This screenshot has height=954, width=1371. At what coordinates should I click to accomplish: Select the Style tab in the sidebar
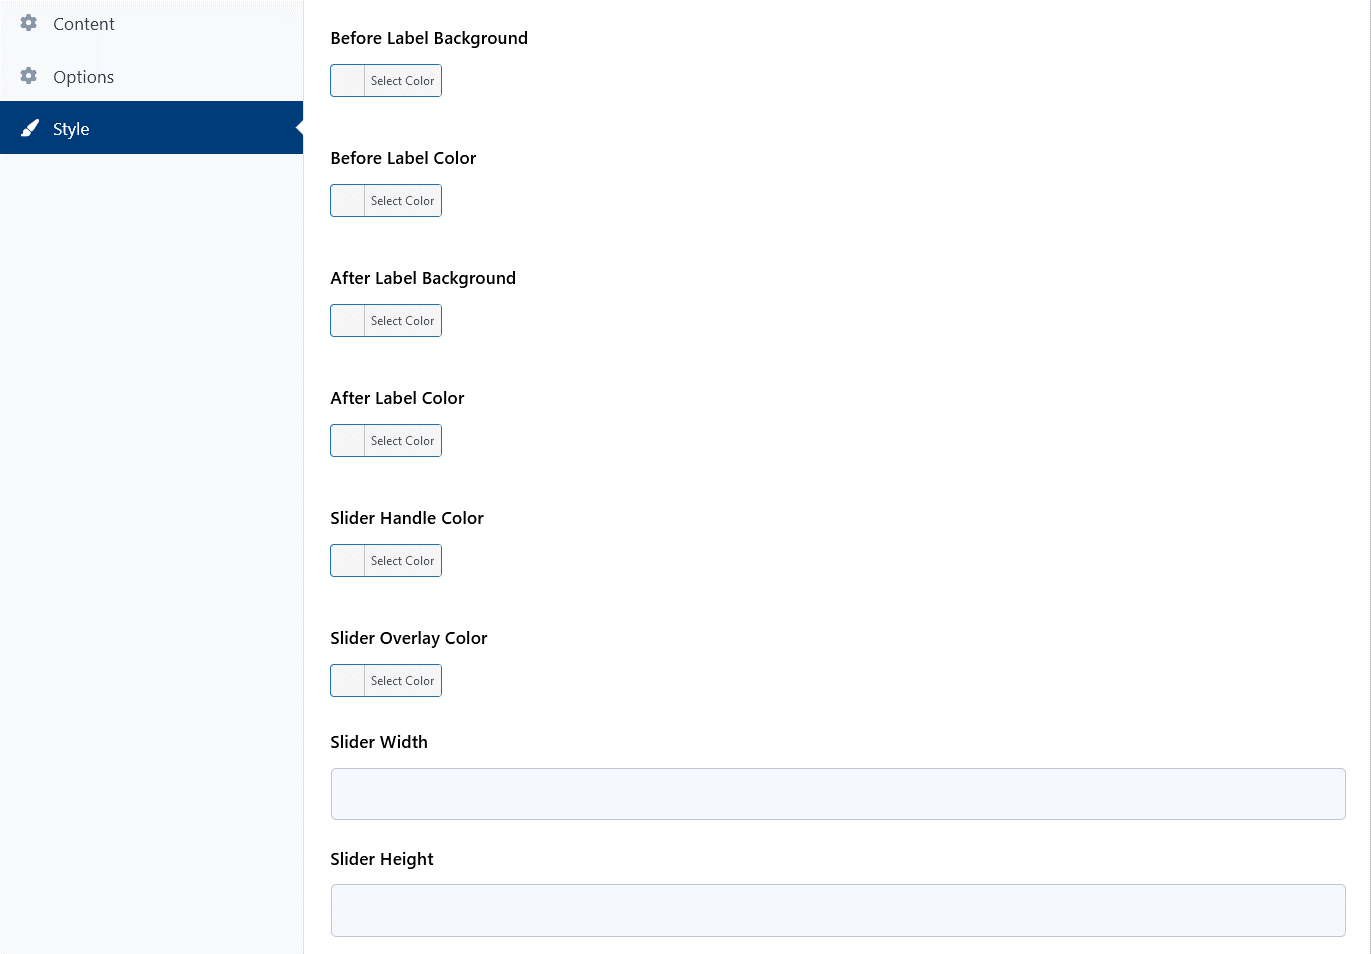[71, 128]
